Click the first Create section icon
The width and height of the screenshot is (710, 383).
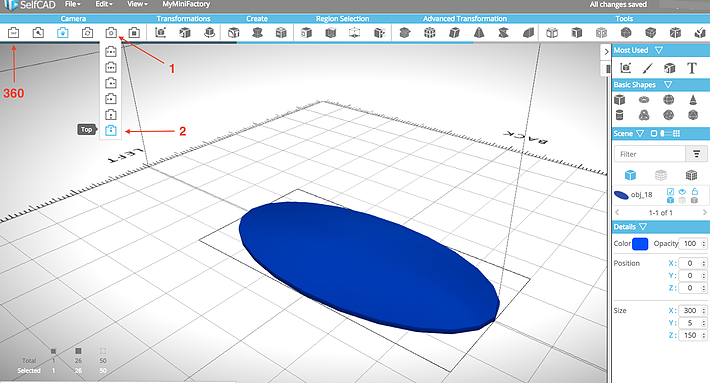pyautogui.click(x=233, y=33)
